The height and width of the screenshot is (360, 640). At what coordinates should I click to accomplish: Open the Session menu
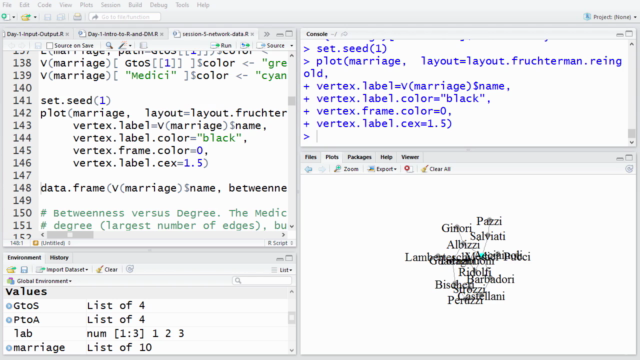(x=110, y=5)
